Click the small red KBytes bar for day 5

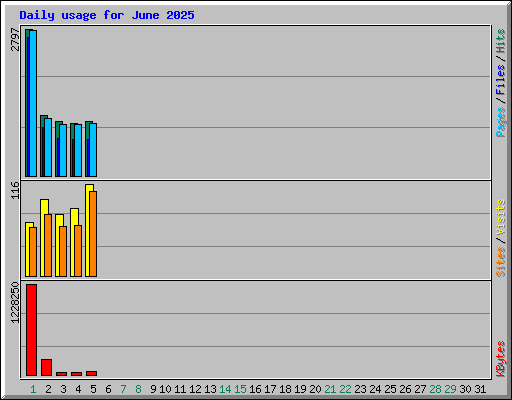tap(91, 374)
